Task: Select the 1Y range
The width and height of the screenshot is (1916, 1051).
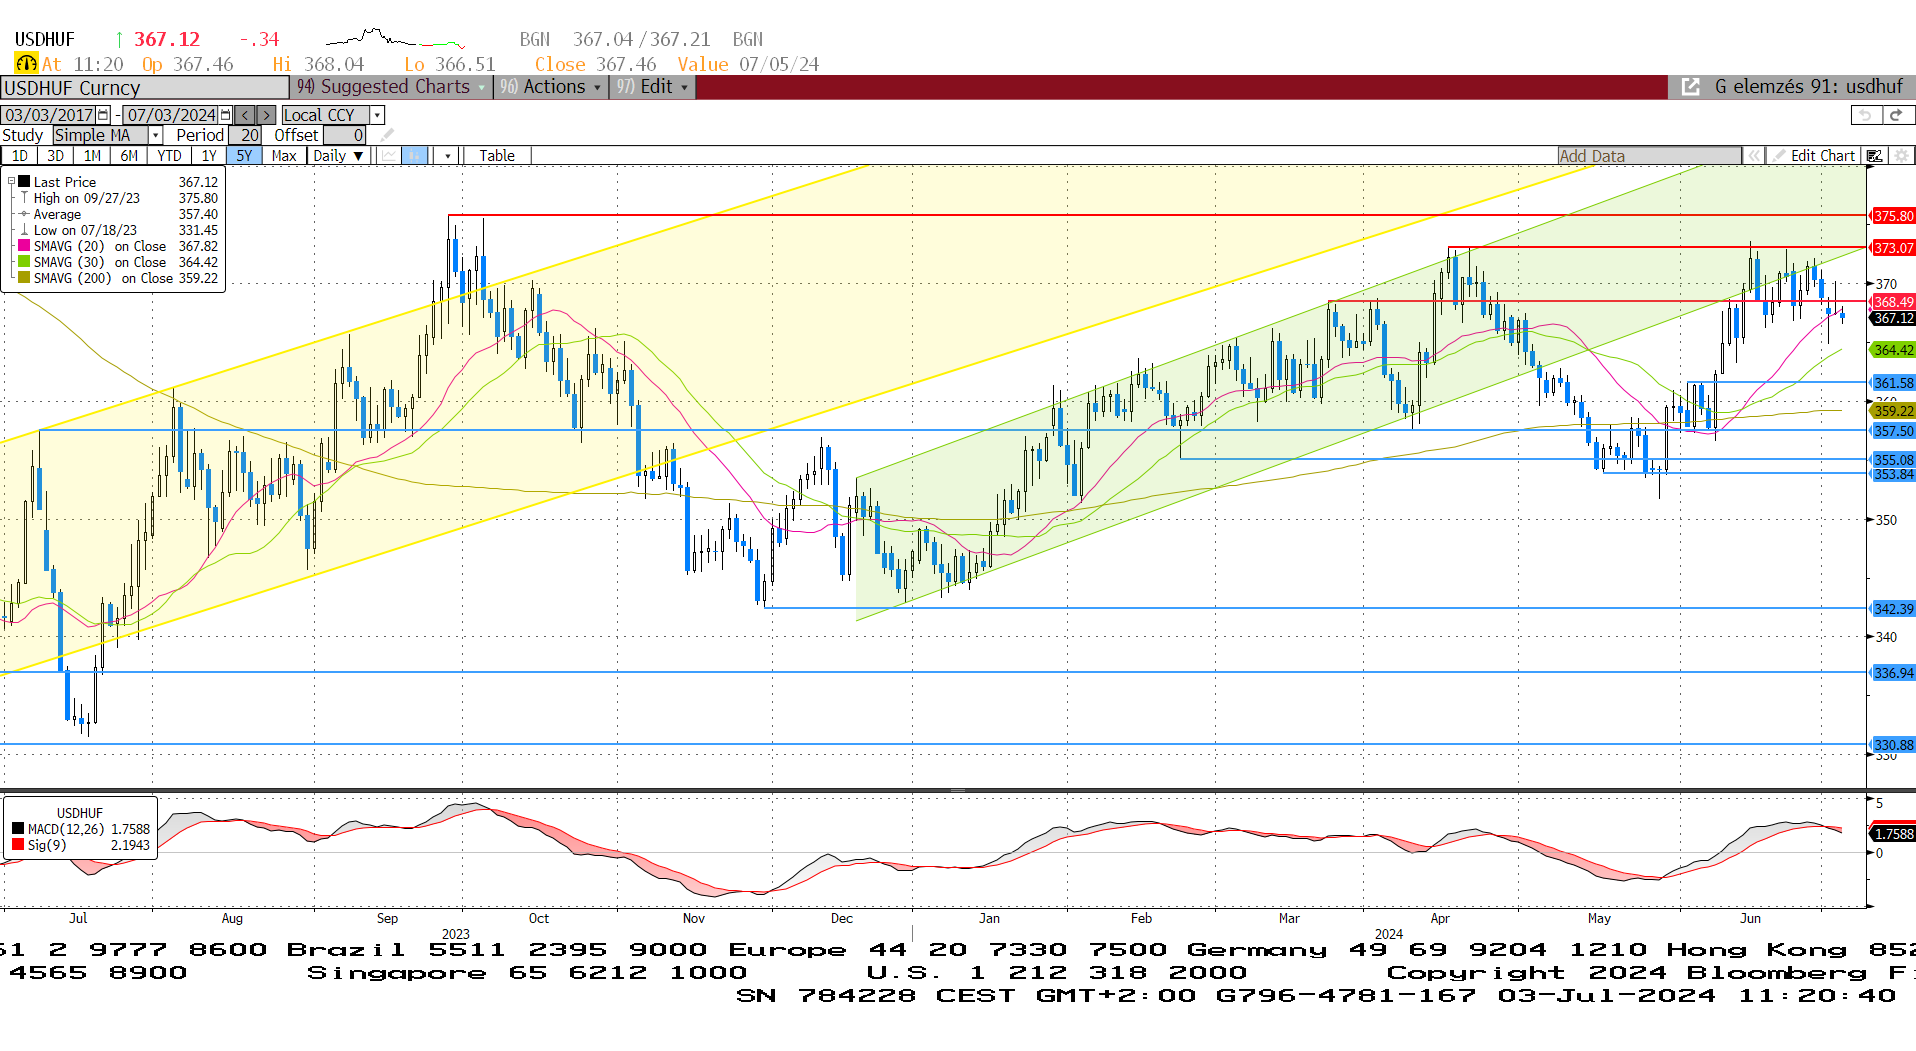Action: click(x=209, y=155)
